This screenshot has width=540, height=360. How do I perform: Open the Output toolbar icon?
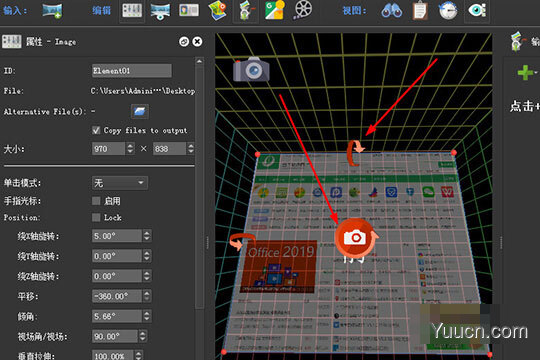tap(246, 11)
